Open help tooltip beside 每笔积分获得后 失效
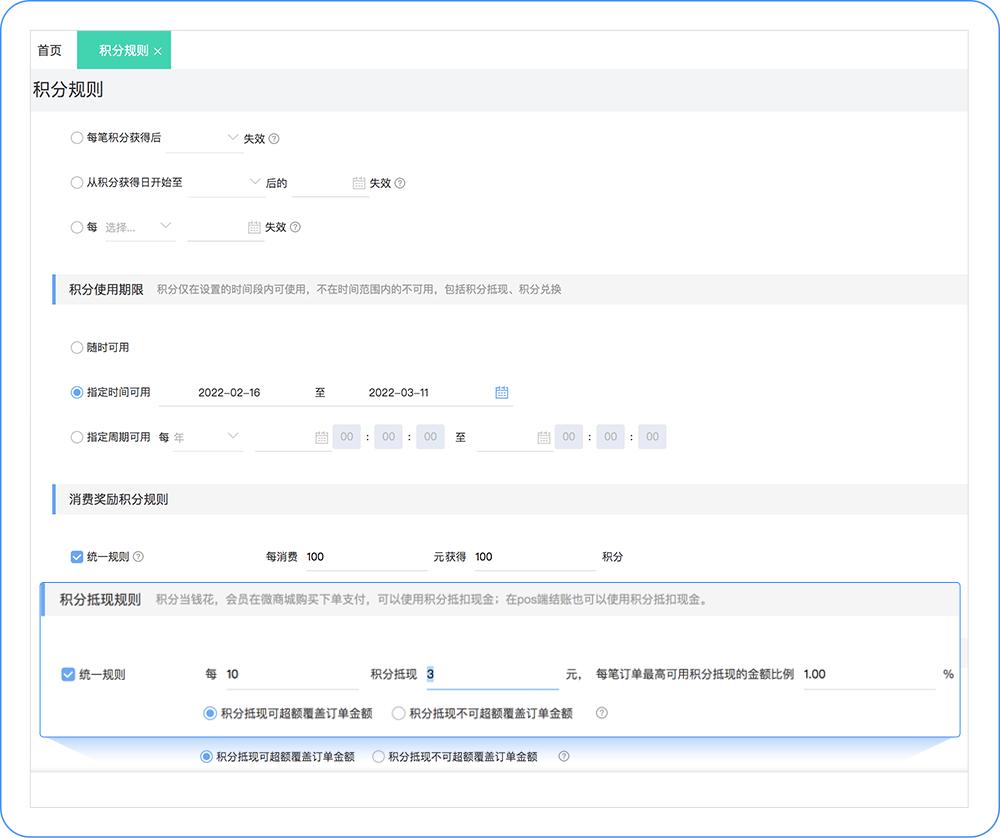Viewport: 1000px width, 838px height. [x=272, y=138]
